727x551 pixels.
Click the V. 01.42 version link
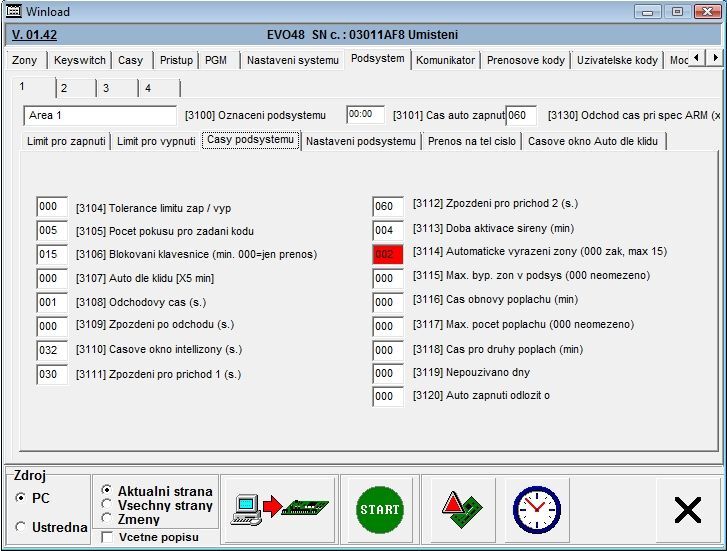click(34, 35)
